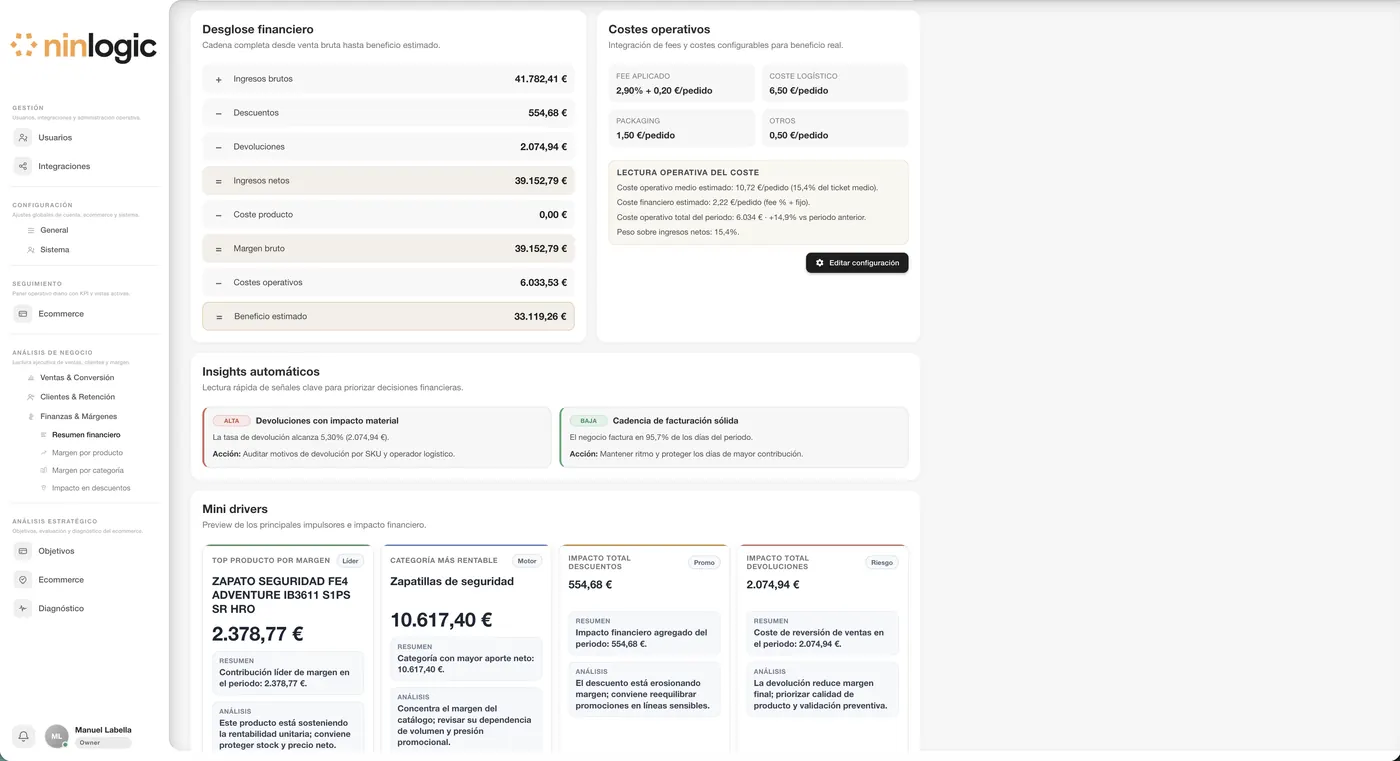The height and width of the screenshot is (761, 1400).
Task: Click the Diagnóstico pulse icon
Action: tap(23, 608)
